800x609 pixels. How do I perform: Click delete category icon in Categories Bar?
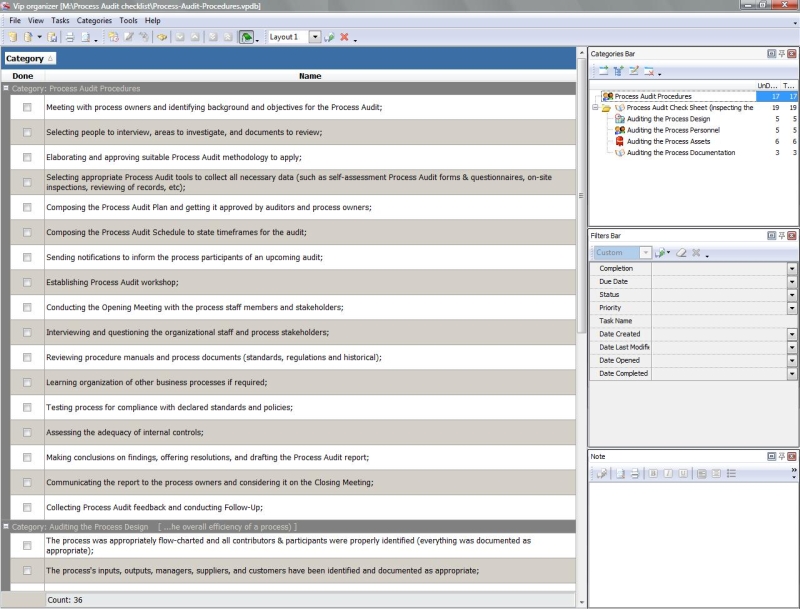(x=649, y=71)
